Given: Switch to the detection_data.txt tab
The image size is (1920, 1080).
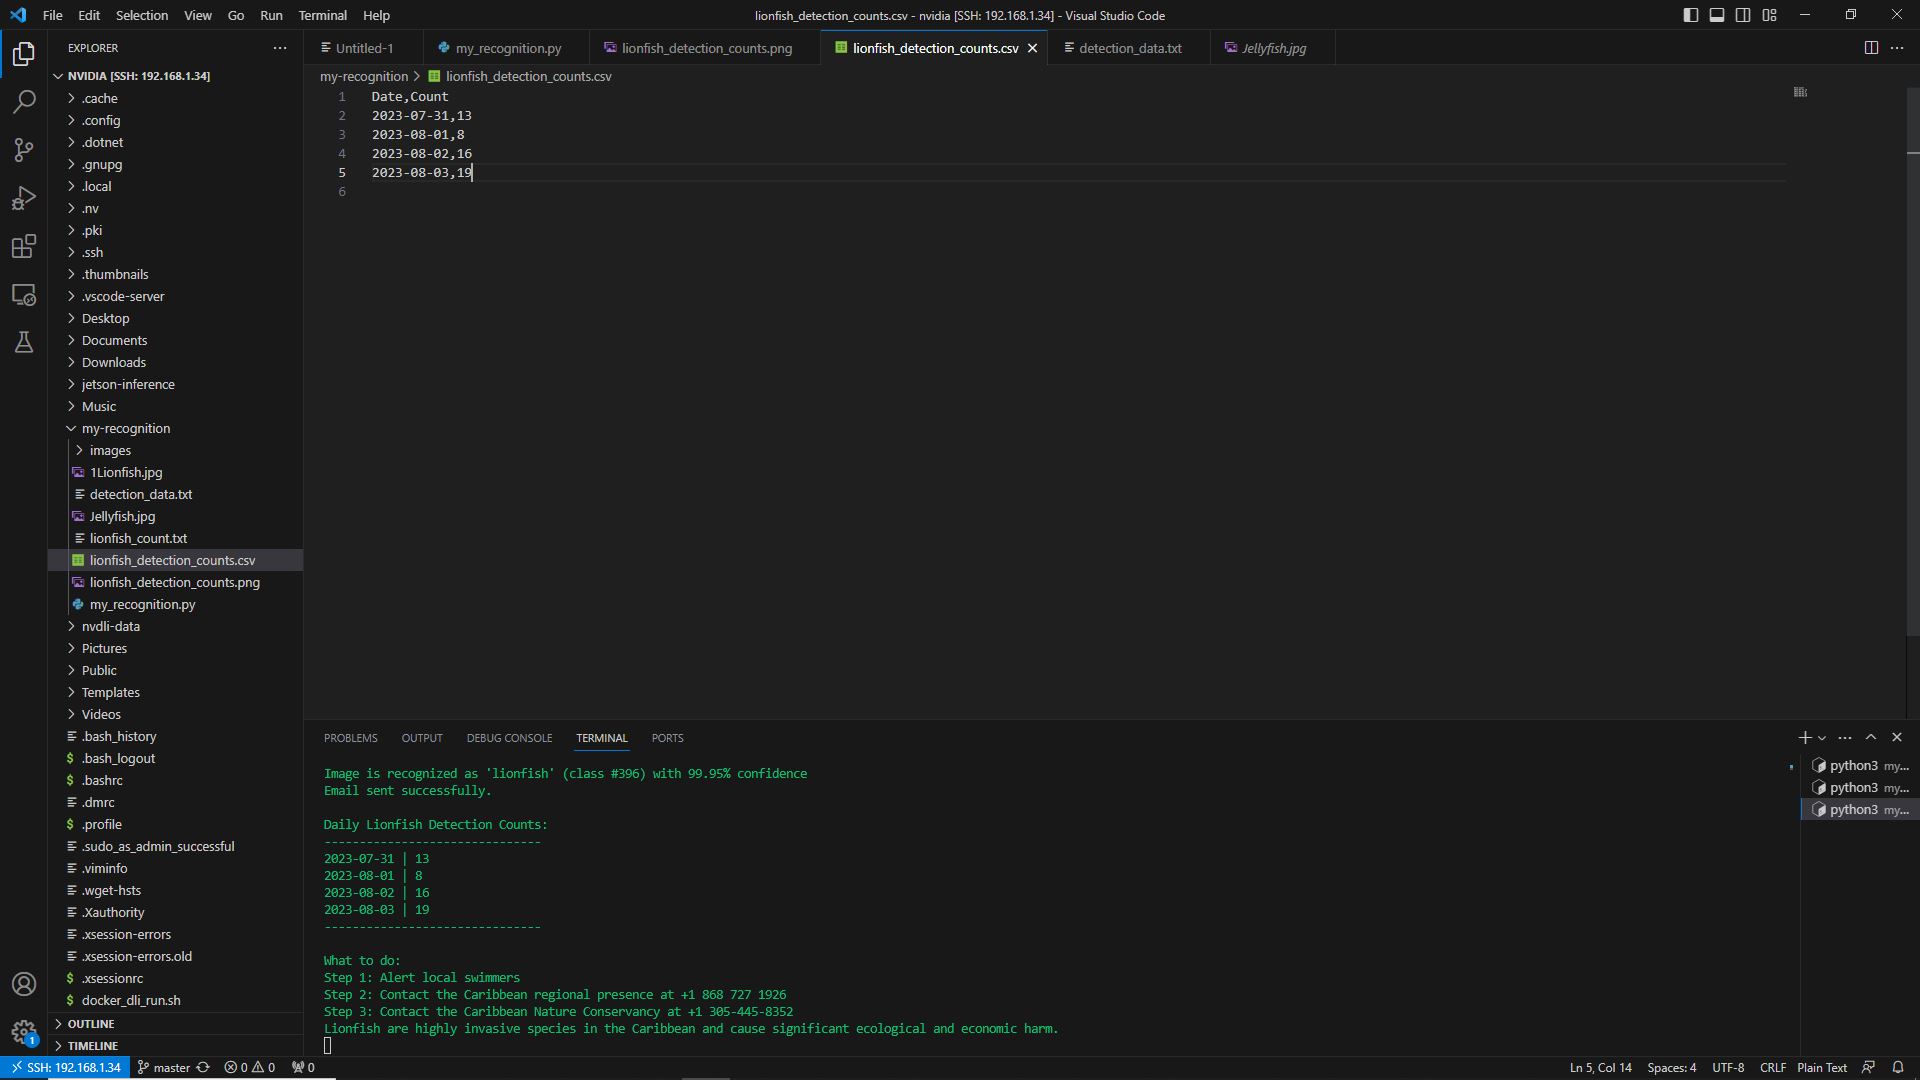Looking at the screenshot, I should point(1129,48).
